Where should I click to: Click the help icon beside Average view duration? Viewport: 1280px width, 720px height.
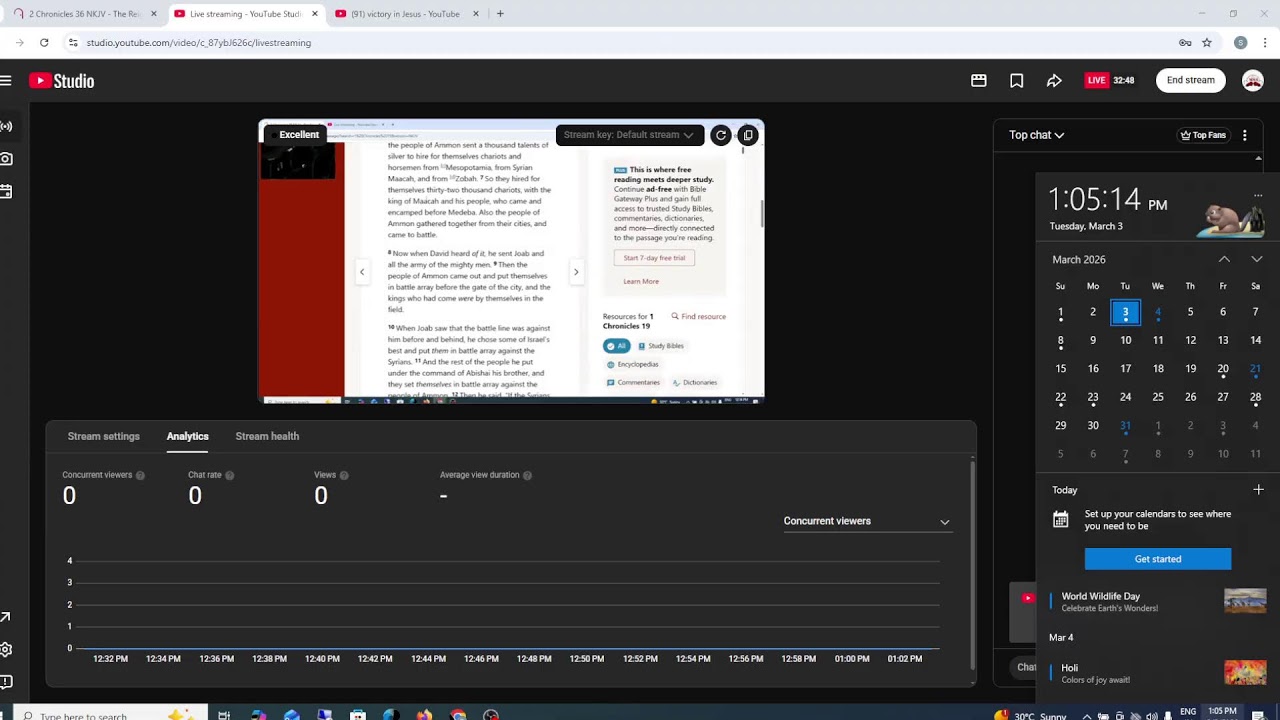pos(527,475)
